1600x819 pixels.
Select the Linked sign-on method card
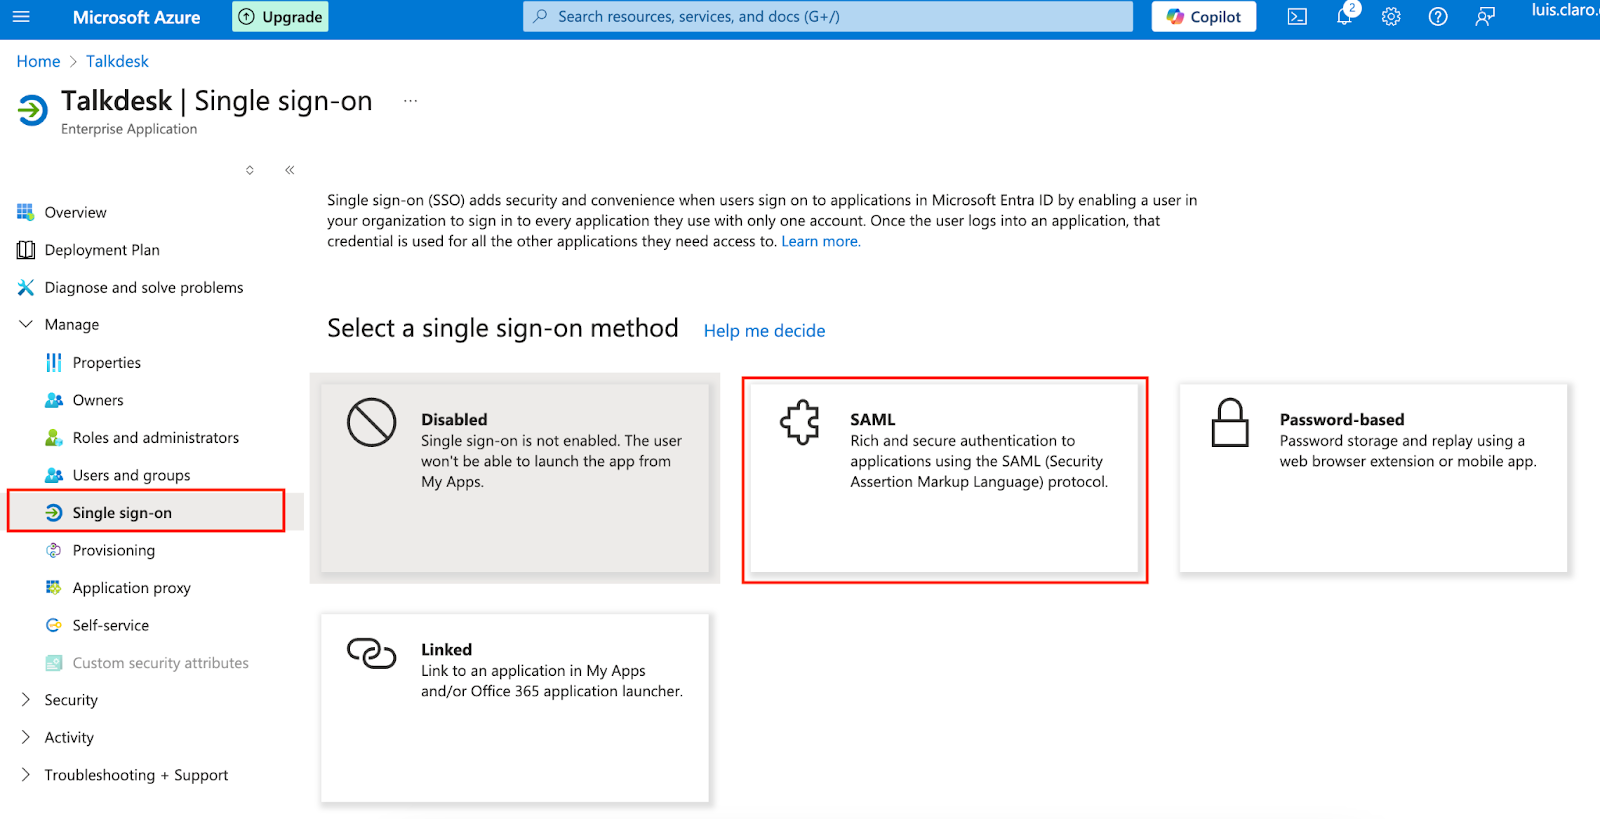tap(514, 707)
